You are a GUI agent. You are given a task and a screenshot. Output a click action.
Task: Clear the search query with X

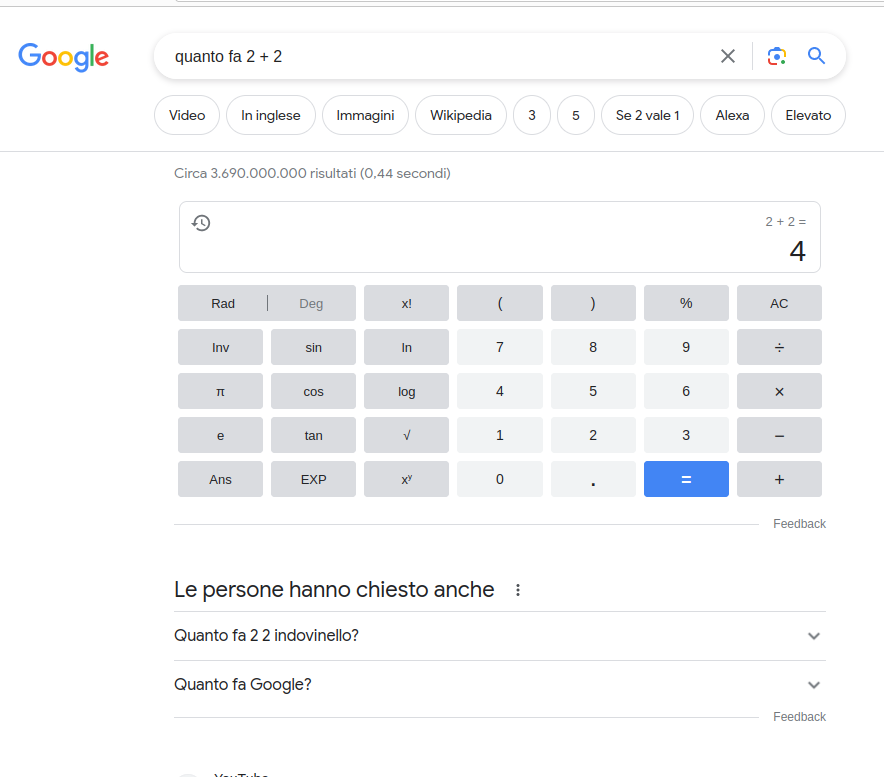point(728,56)
